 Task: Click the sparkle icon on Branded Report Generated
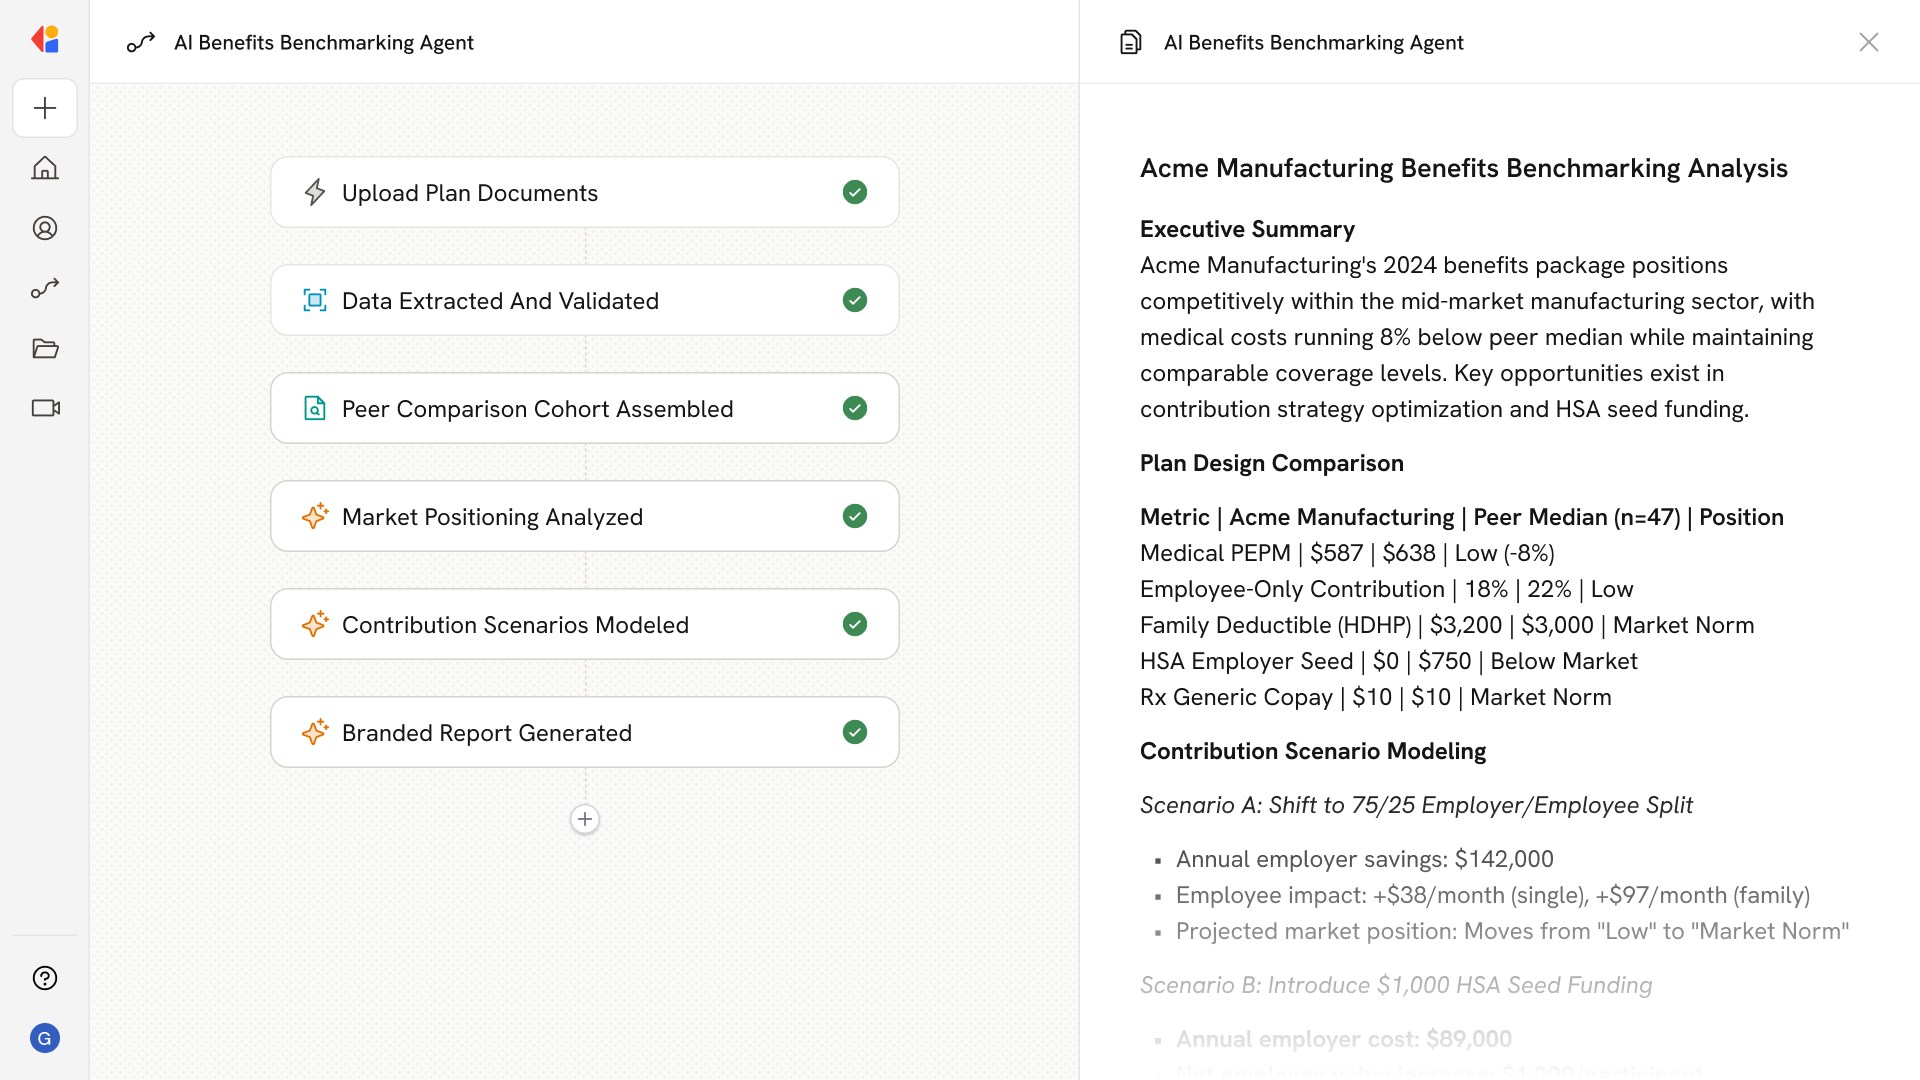click(314, 732)
